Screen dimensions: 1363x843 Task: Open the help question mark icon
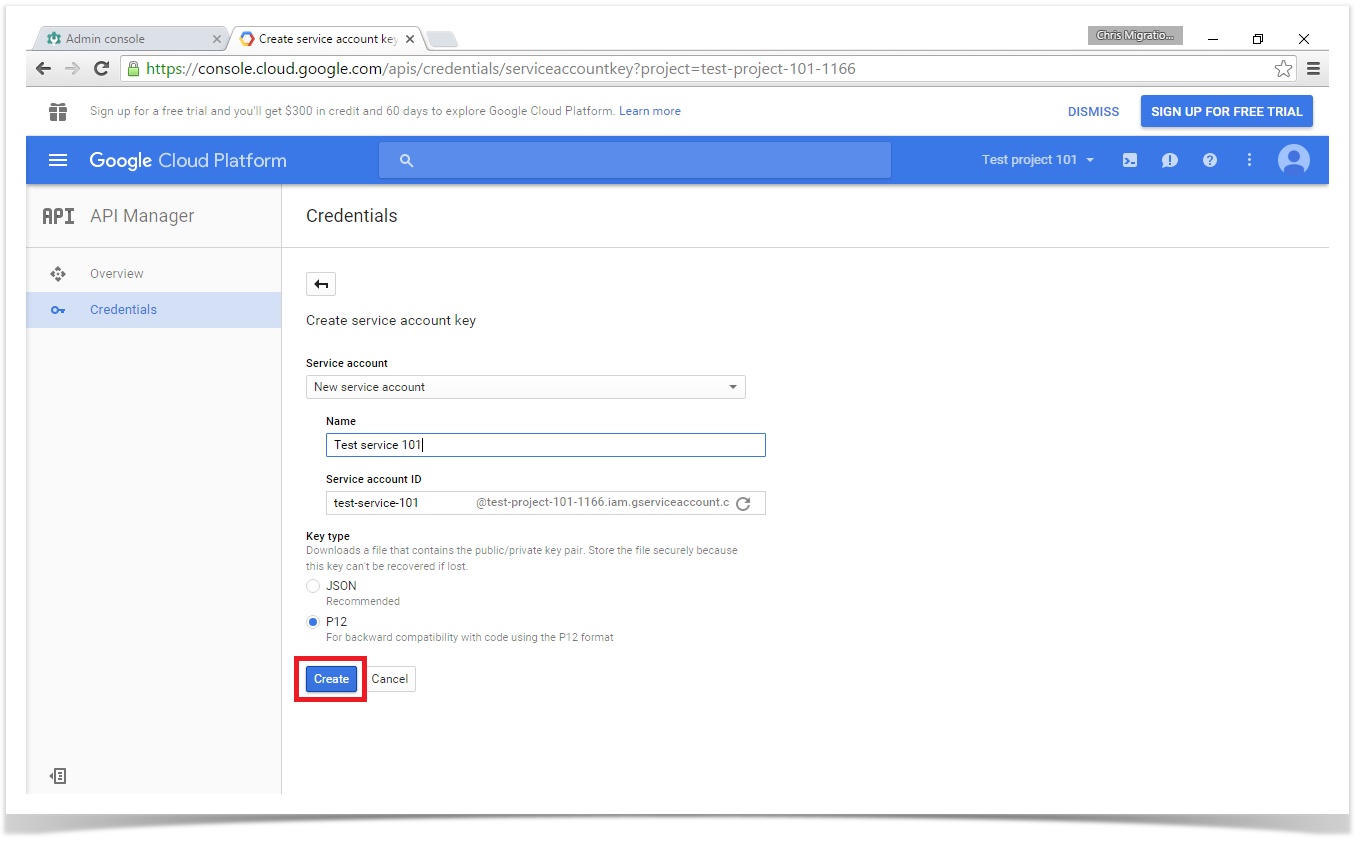[x=1210, y=160]
